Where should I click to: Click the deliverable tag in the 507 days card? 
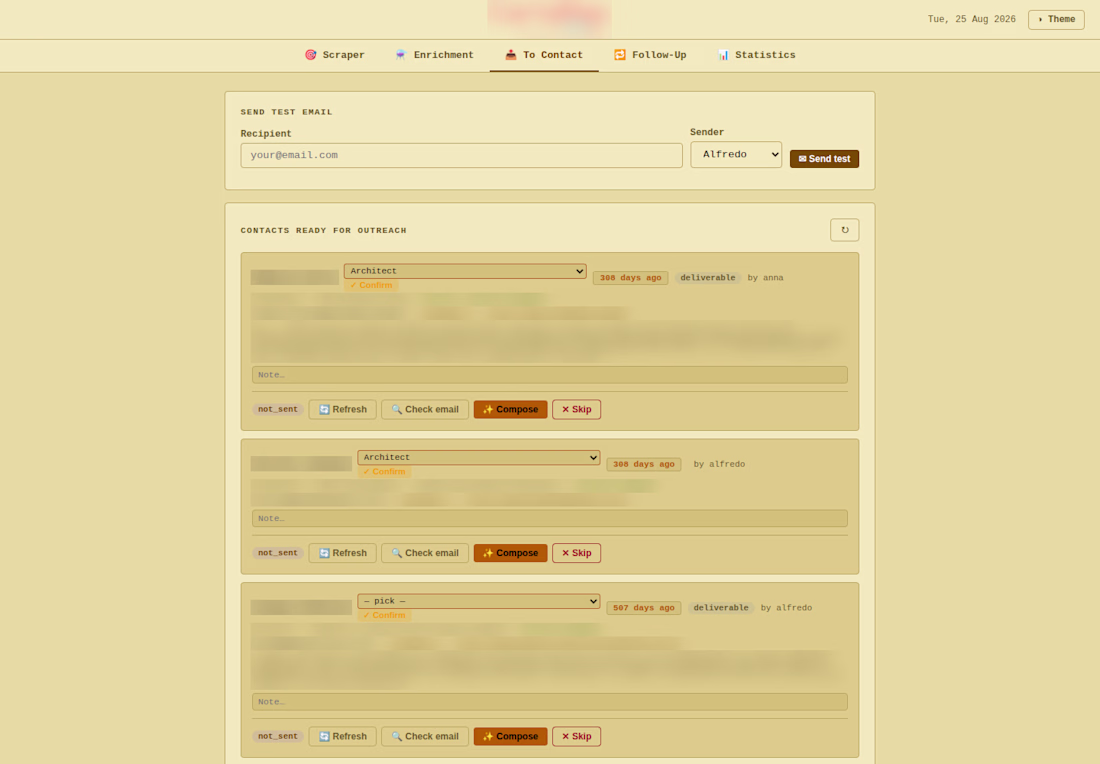click(720, 608)
